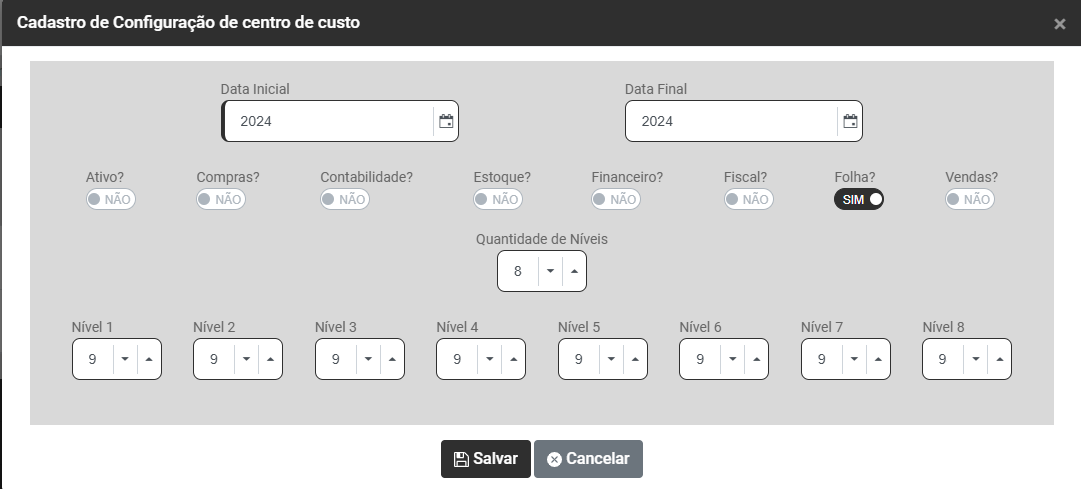Click the Salvar button
The height and width of the screenshot is (489, 1081).
[486, 459]
